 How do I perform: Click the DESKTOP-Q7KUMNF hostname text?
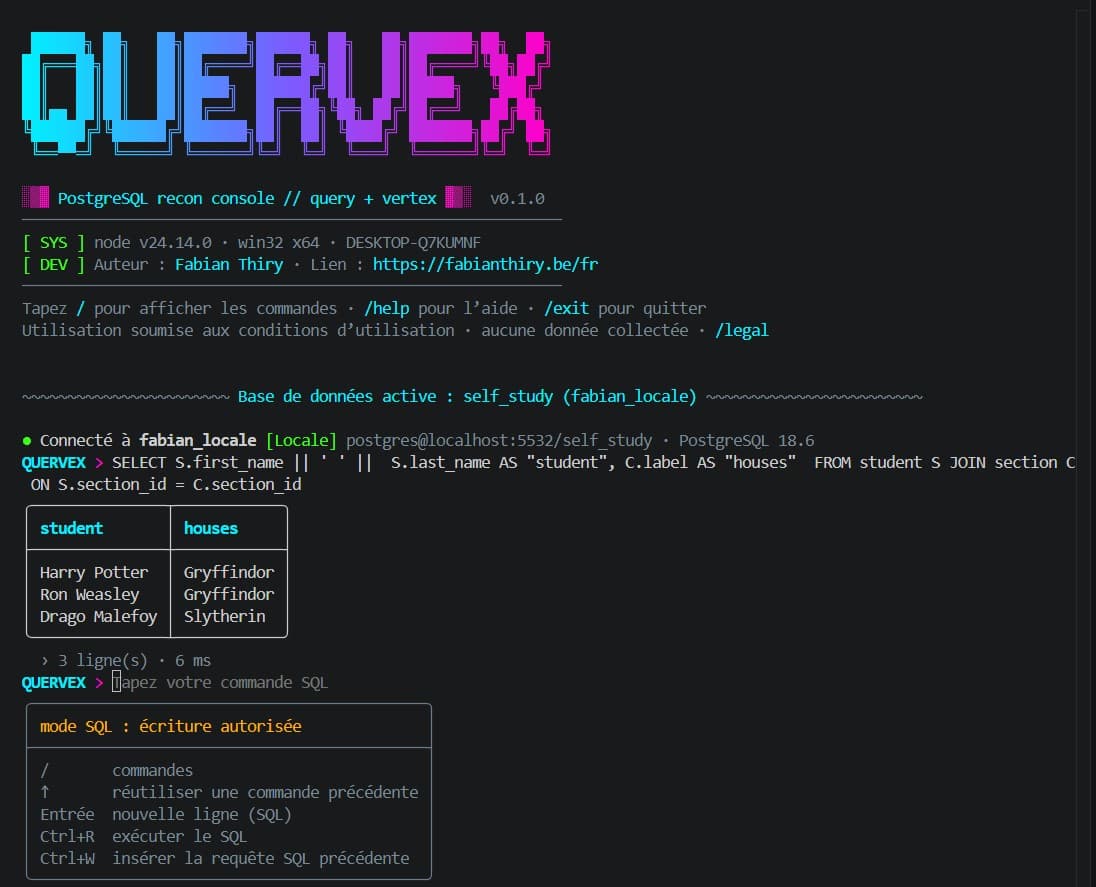tap(413, 243)
